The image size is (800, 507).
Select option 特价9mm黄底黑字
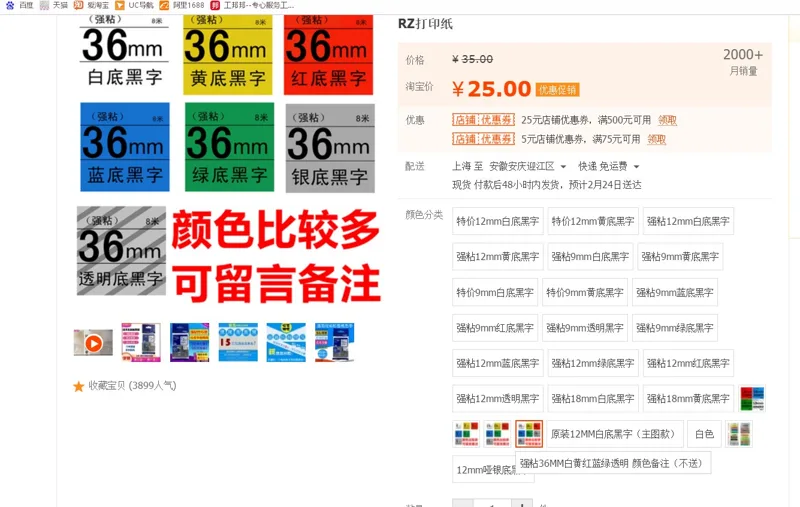pos(585,292)
